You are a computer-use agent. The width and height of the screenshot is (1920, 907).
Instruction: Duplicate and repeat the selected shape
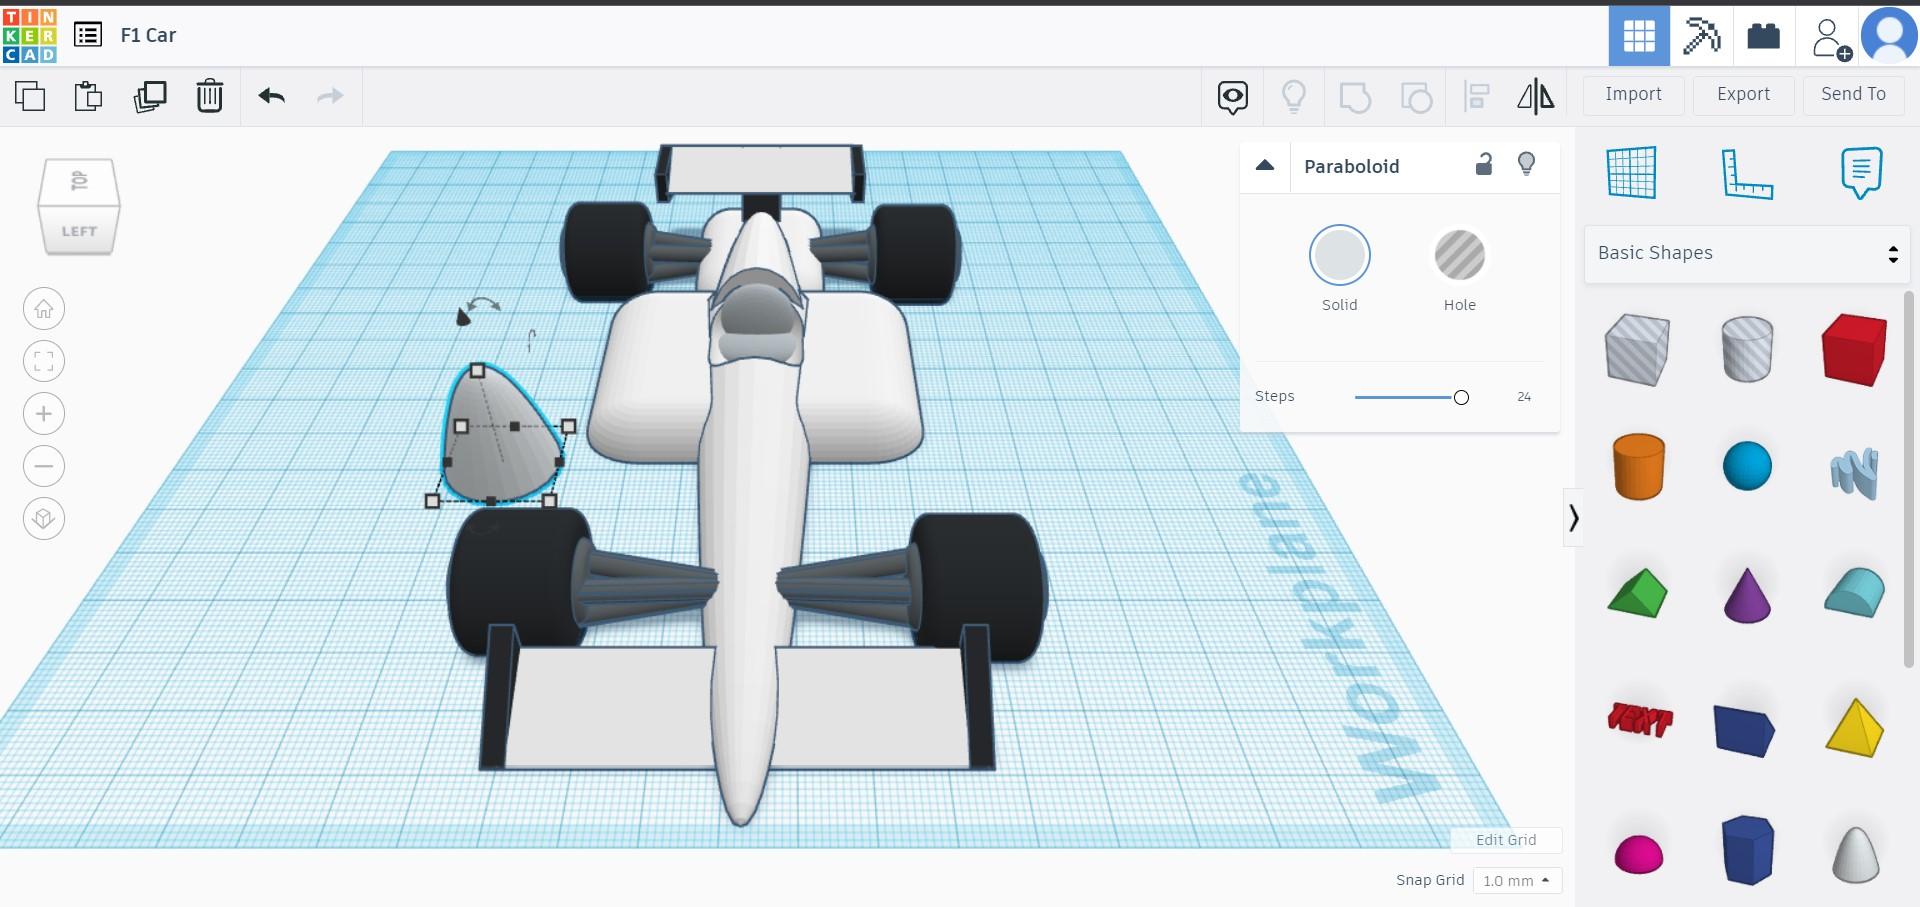[x=150, y=96]
